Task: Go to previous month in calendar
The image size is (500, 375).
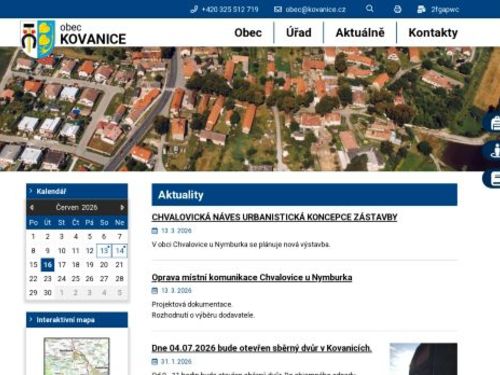Action: (x=32, y=207)
